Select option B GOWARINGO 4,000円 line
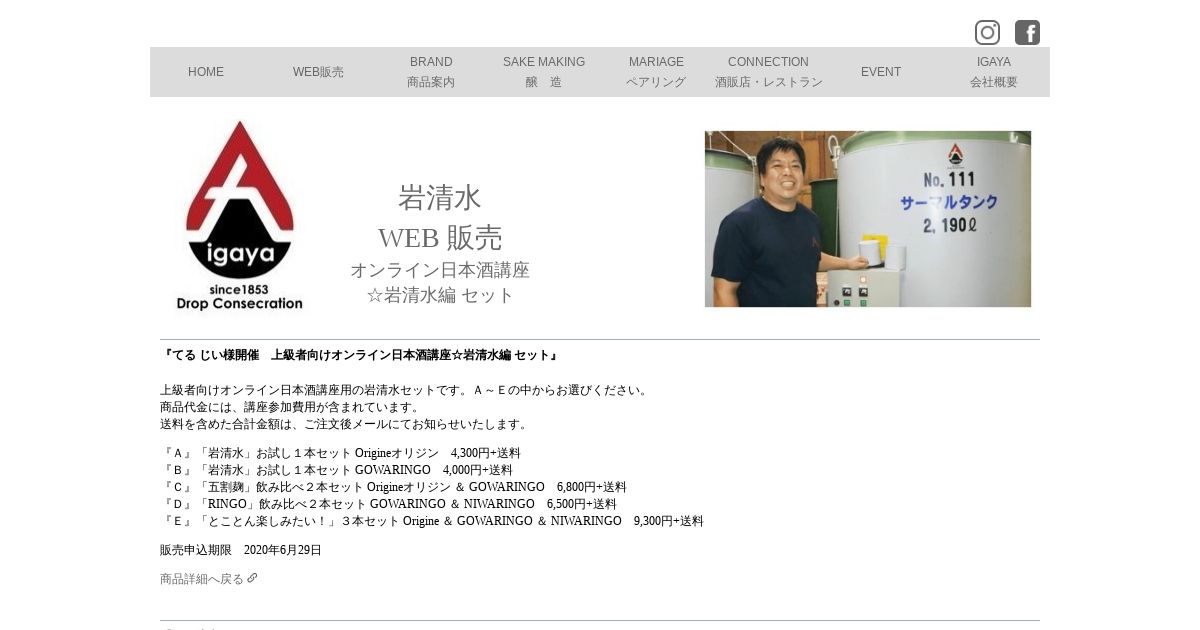The height and width of the screenshot is (630, 1200). [x=336, y=470]
